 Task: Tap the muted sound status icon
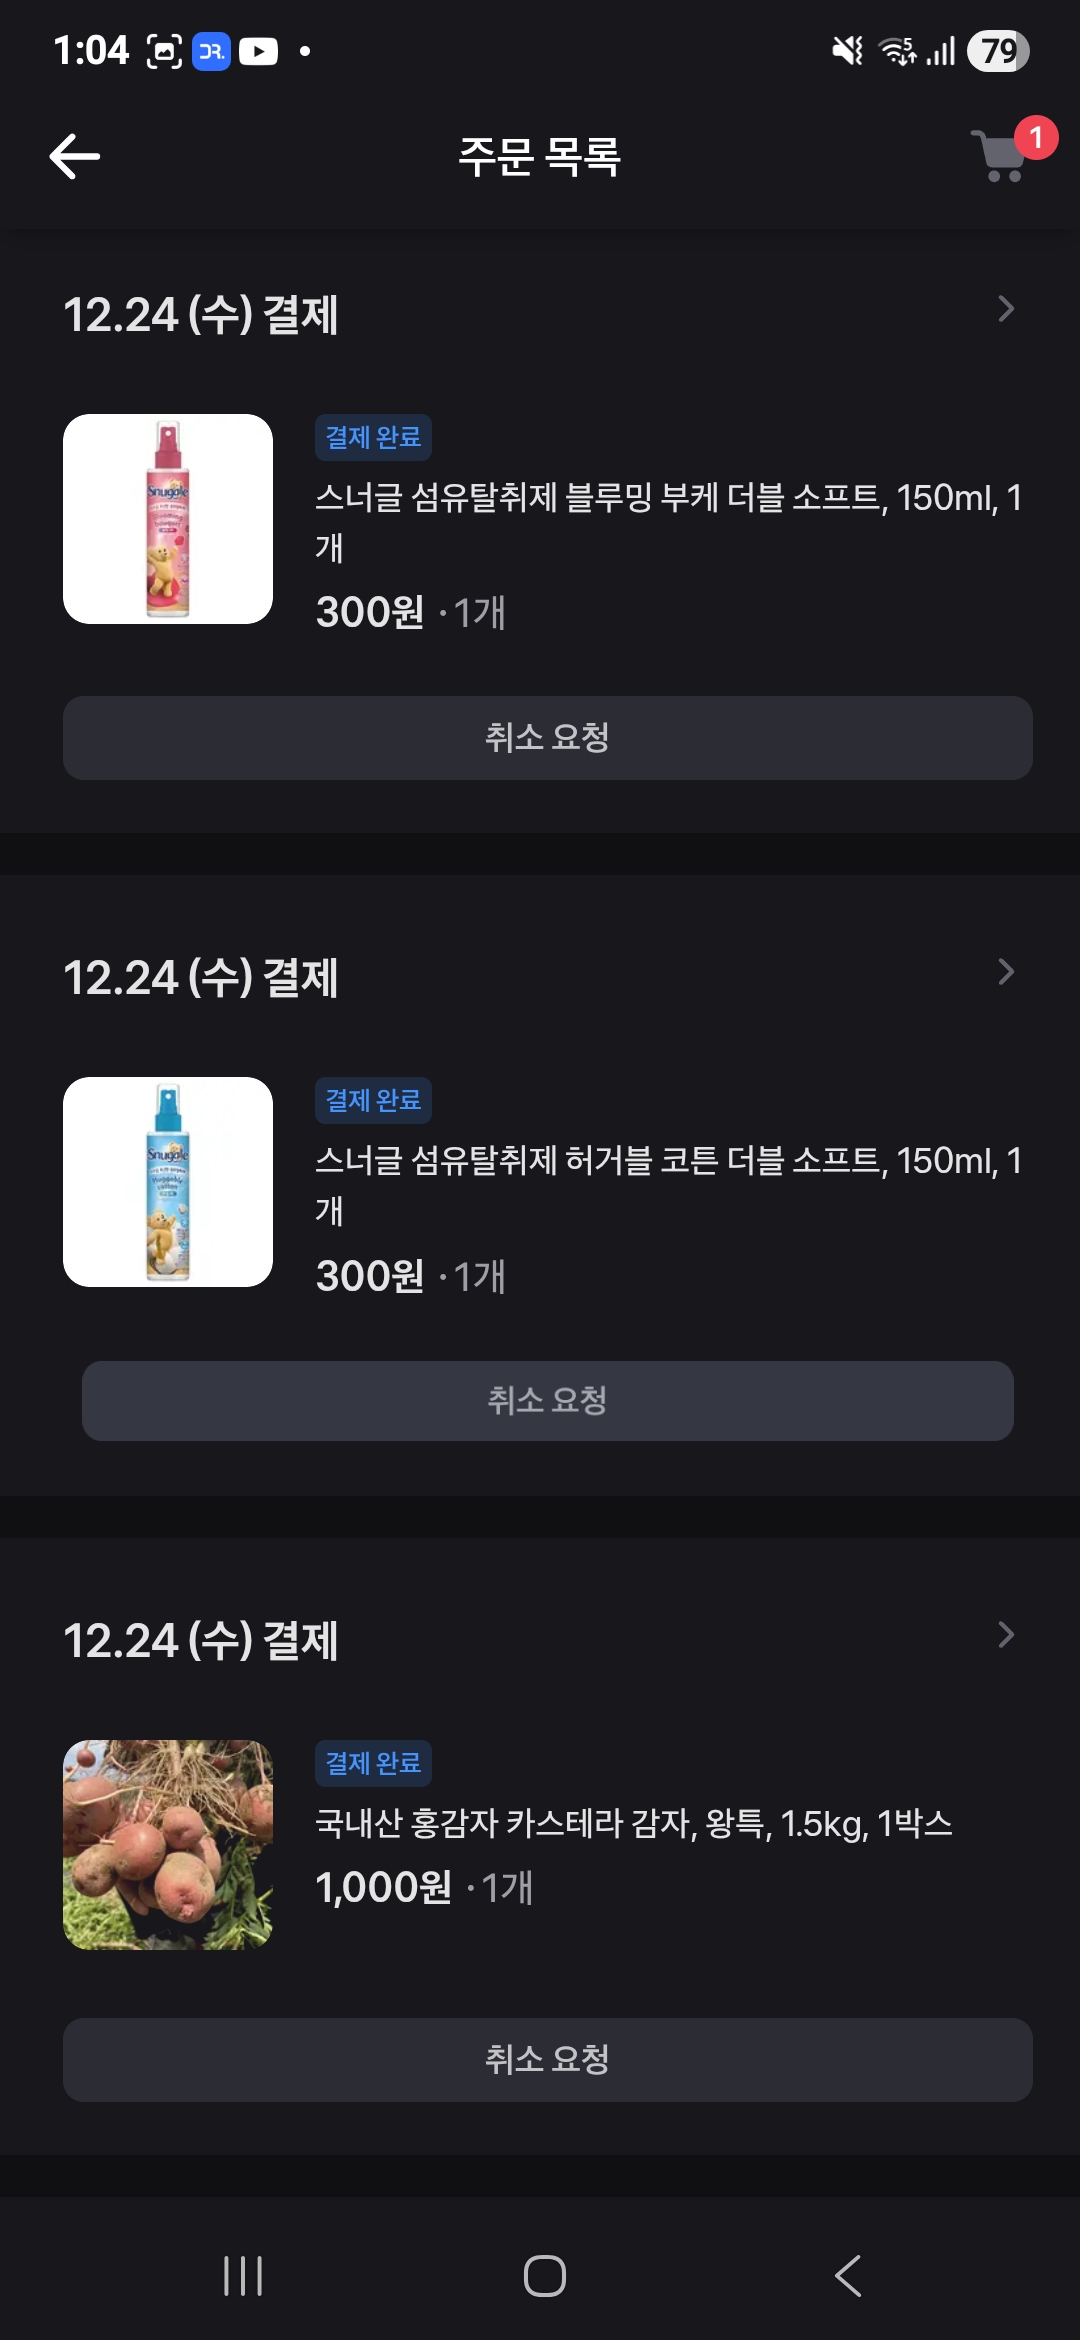coord(847,51)
